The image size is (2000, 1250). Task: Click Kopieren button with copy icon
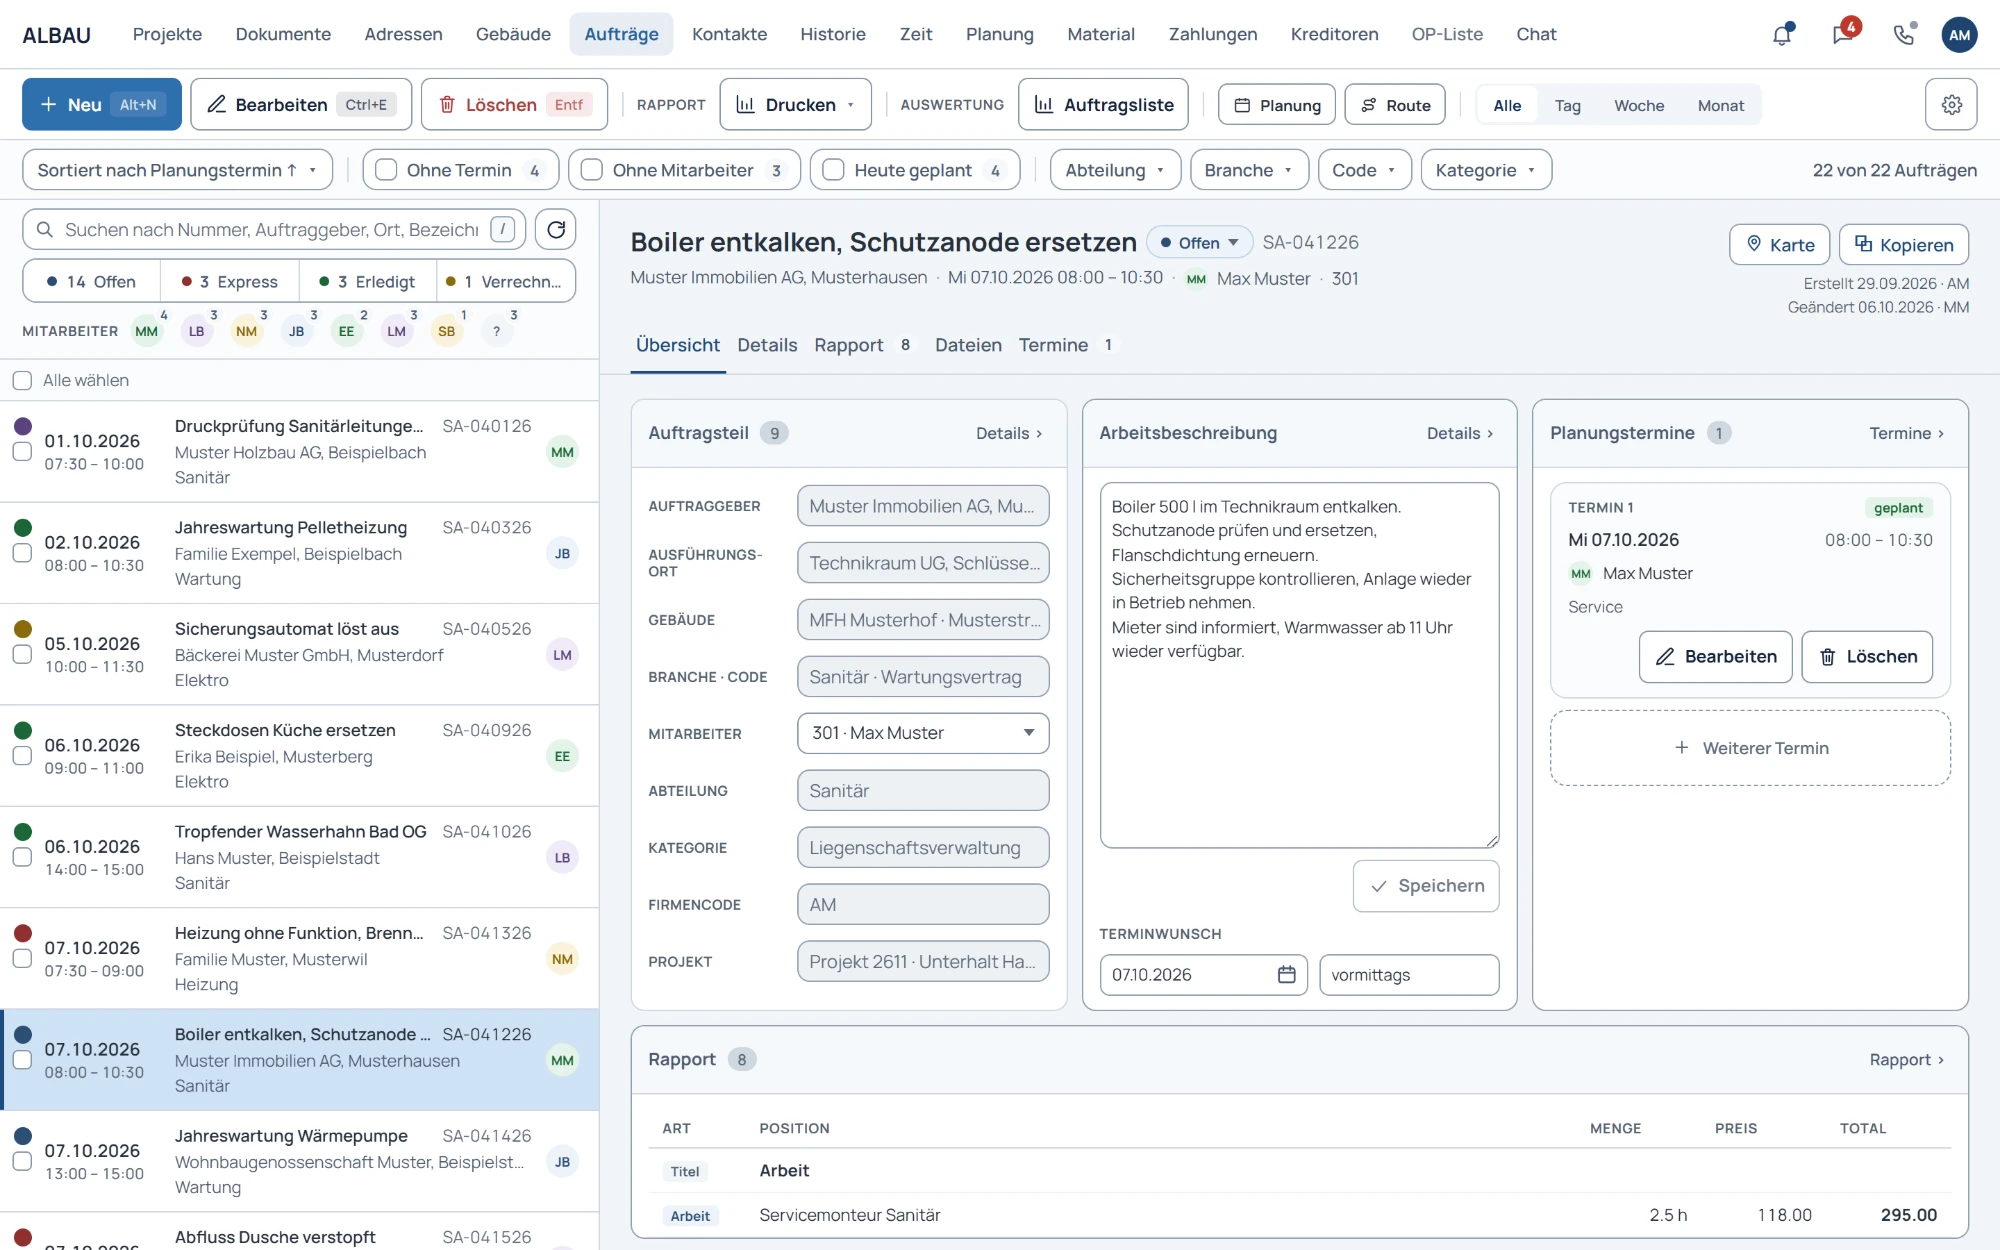[x=1903, y=245]
